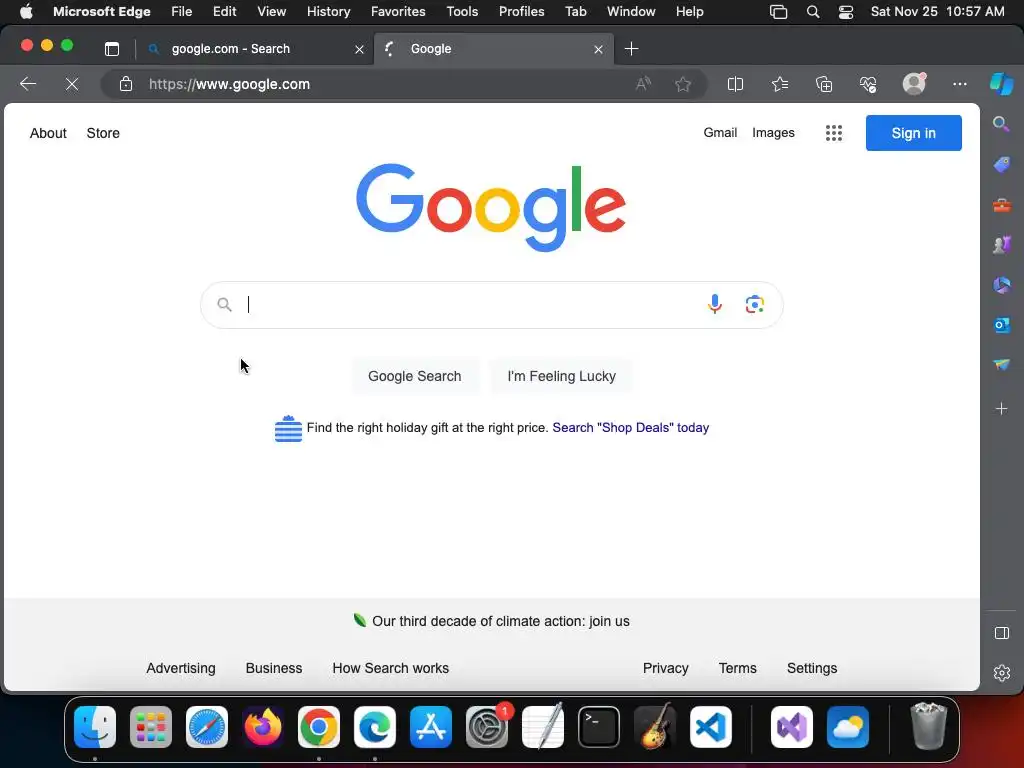
Task: Open the Store link
Action: (103, 133)
